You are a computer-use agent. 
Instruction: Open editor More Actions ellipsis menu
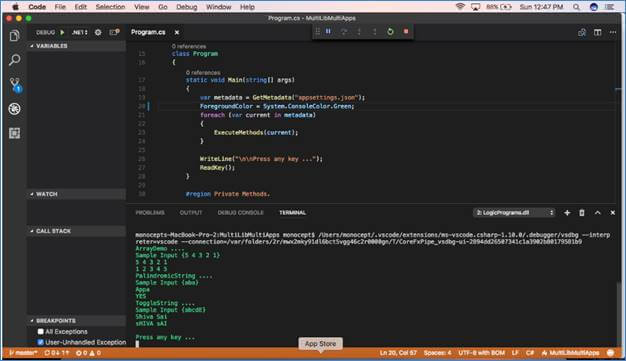point(613,32)
